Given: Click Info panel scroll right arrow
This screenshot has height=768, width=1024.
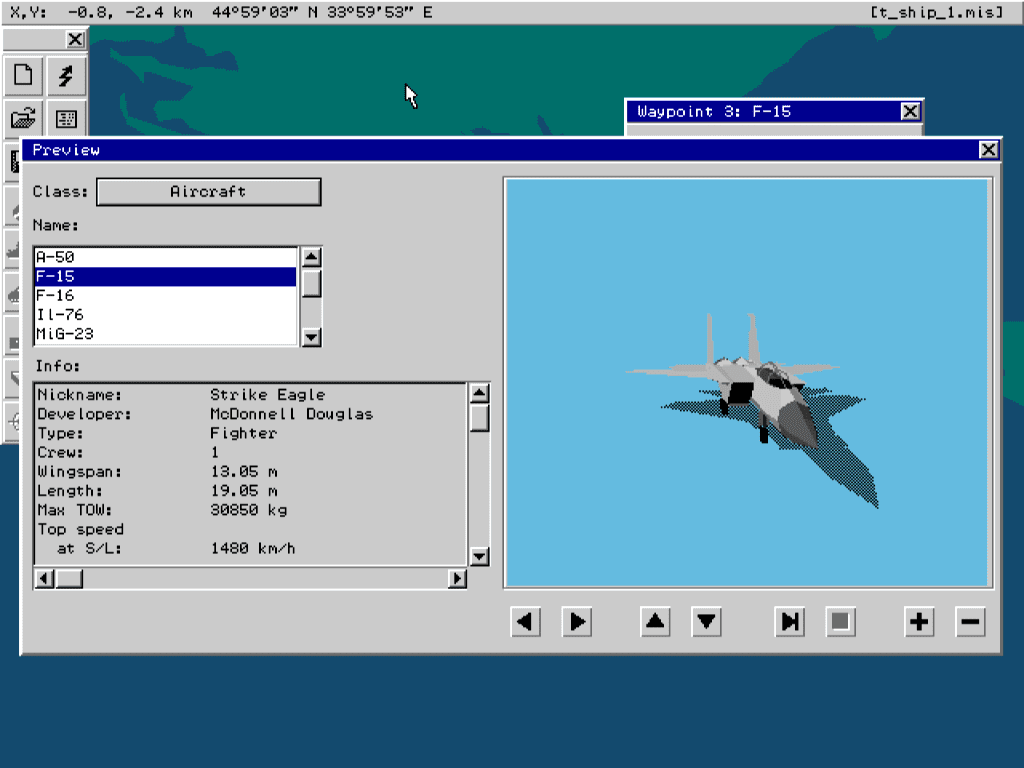Looking at the screenshot, I should [457, 579].
